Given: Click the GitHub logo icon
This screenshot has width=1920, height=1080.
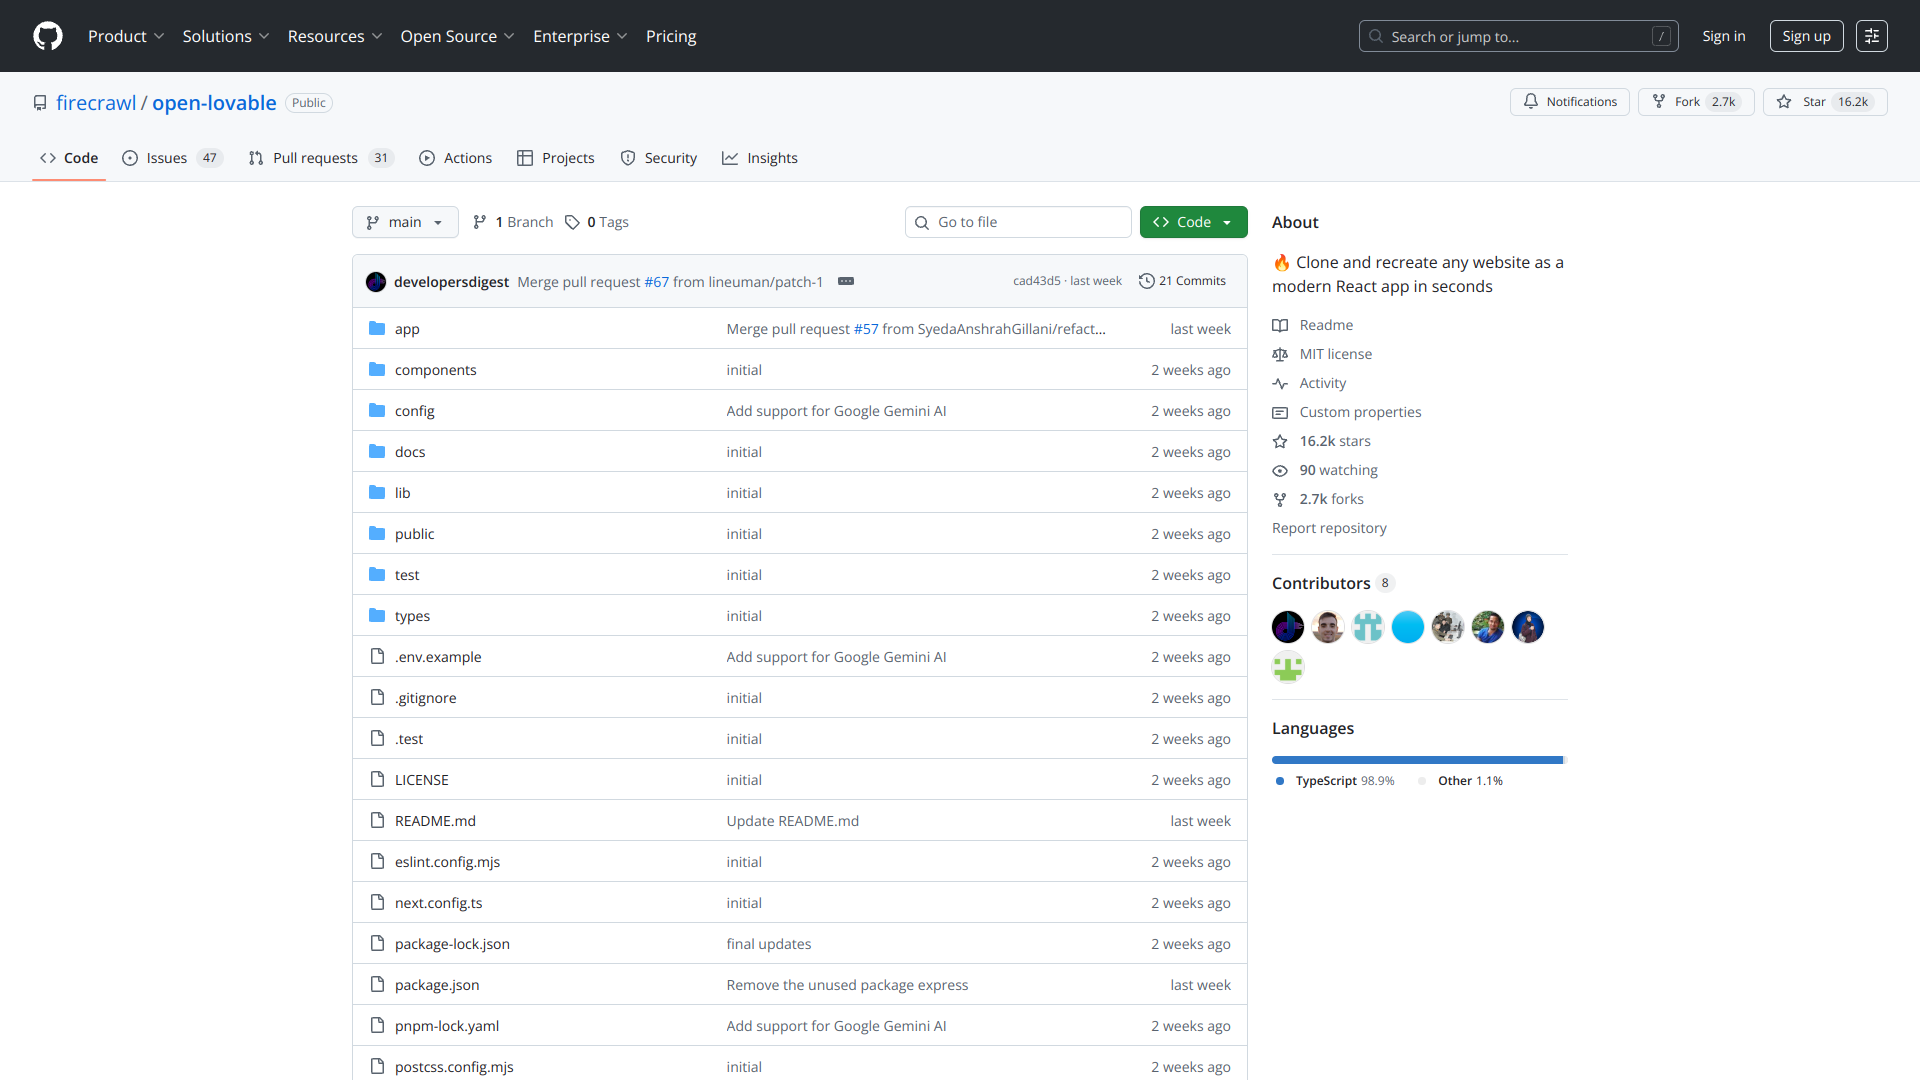Looking at the screenshot, I should [x=47, y=36].
